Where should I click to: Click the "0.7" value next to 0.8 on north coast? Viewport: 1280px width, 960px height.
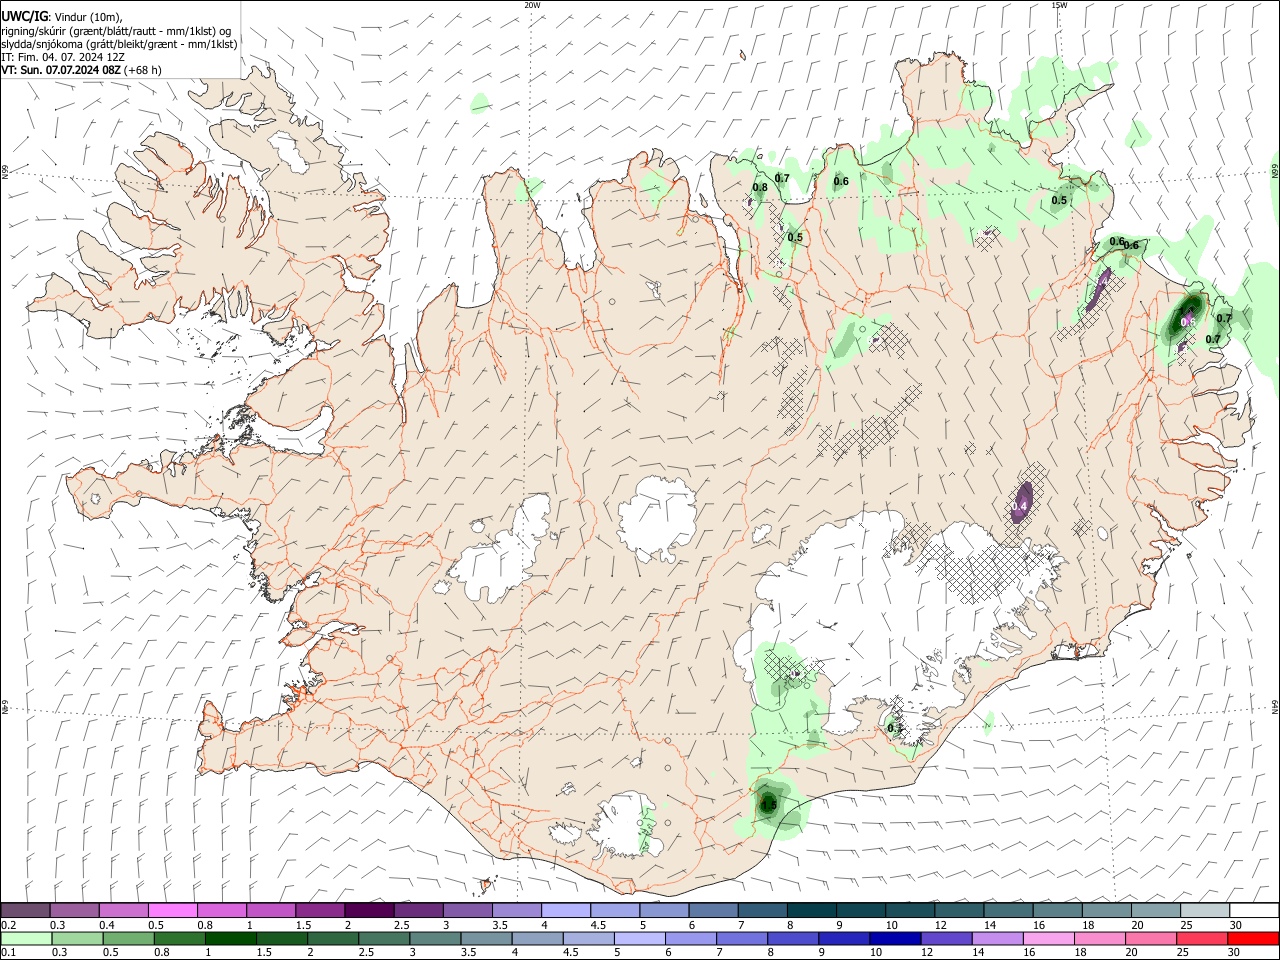pos(782,178)
